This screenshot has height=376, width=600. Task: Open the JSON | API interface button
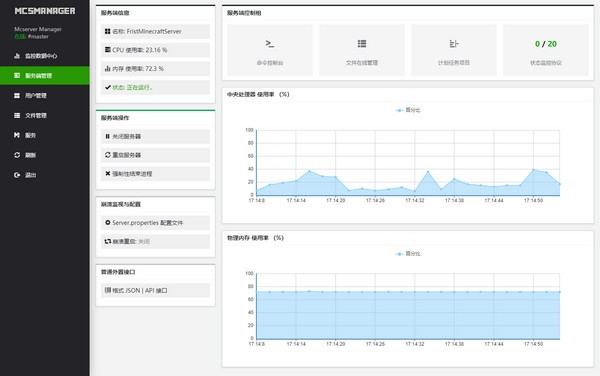tap(155, 290)
